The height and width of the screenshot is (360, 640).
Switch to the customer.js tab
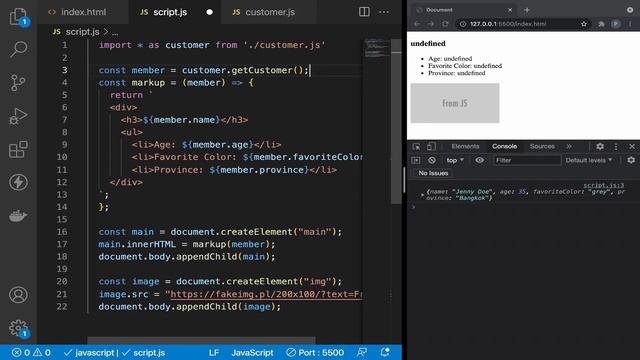270,12
